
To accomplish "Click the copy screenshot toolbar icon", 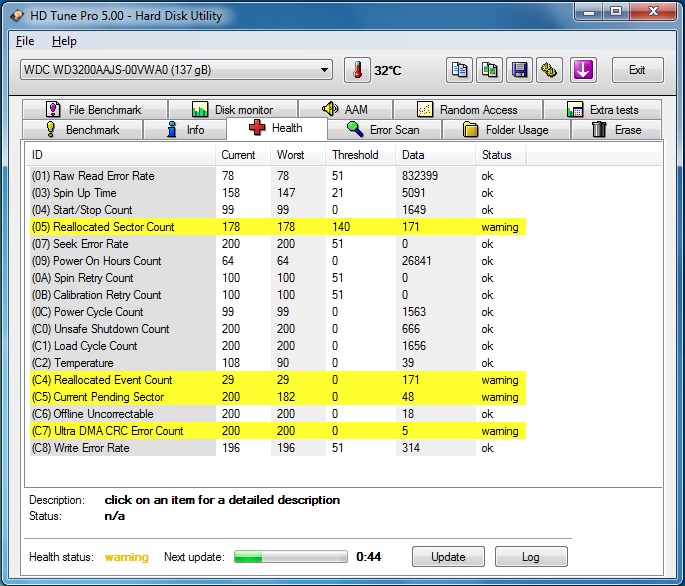I will (489, 70).
